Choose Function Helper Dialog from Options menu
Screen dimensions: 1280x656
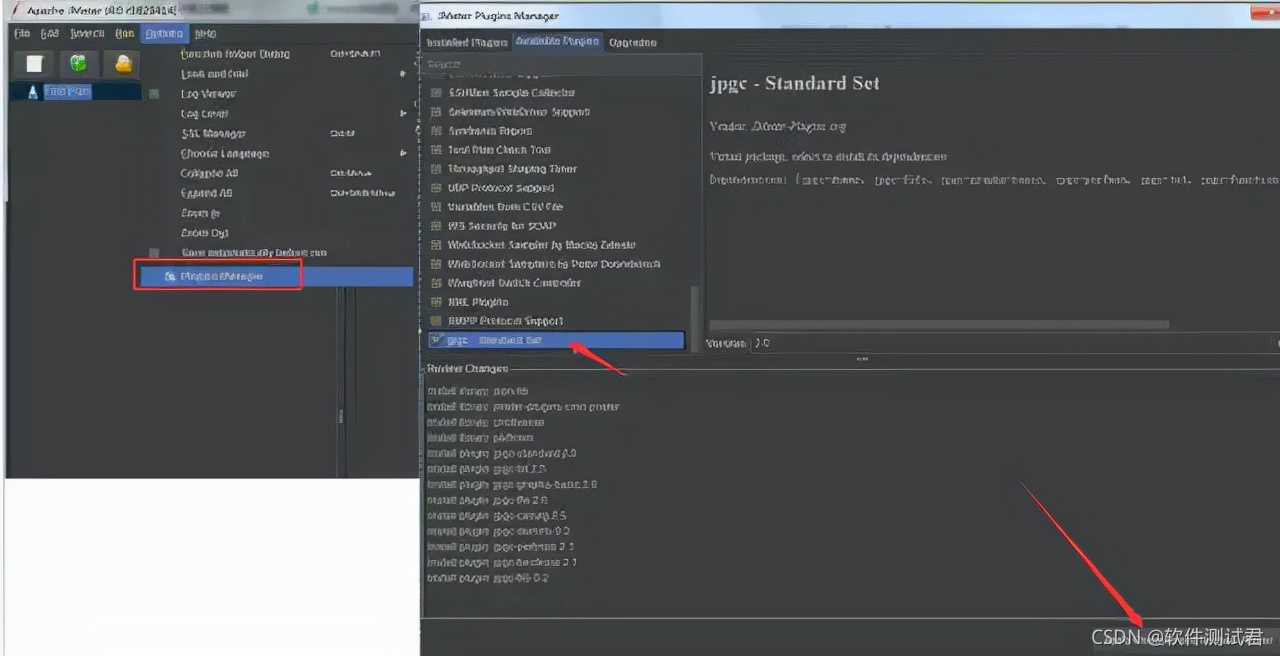point(235,54)
